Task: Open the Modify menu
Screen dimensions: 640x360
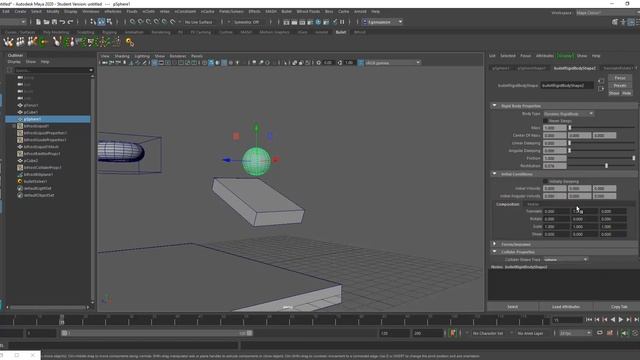Action: click(53, 11)
